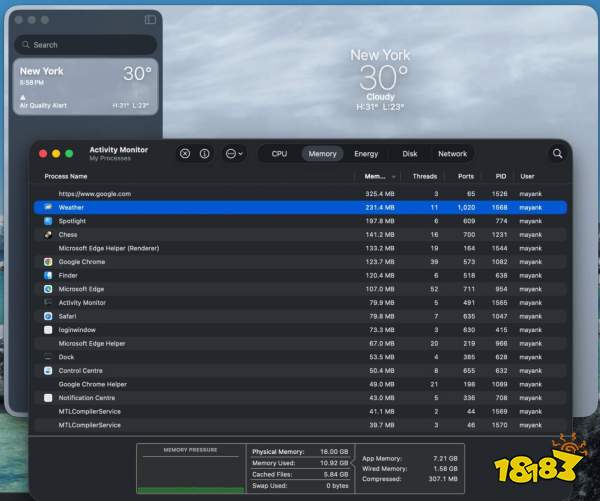Click the App Memory 7.21 GB value
The width and height of the screenshot is (600, 501).
(x=445, y=459)
